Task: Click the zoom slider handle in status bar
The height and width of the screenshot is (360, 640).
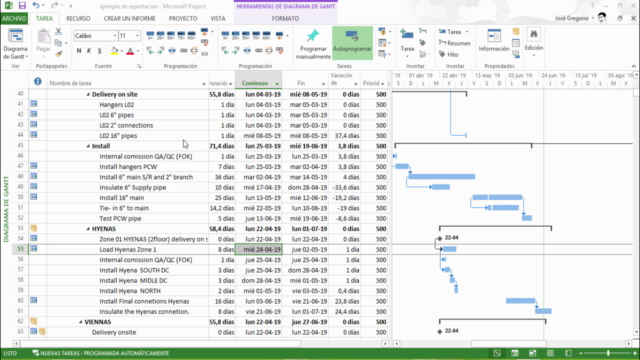Action: pyautogui.click(x=608, y=353)
